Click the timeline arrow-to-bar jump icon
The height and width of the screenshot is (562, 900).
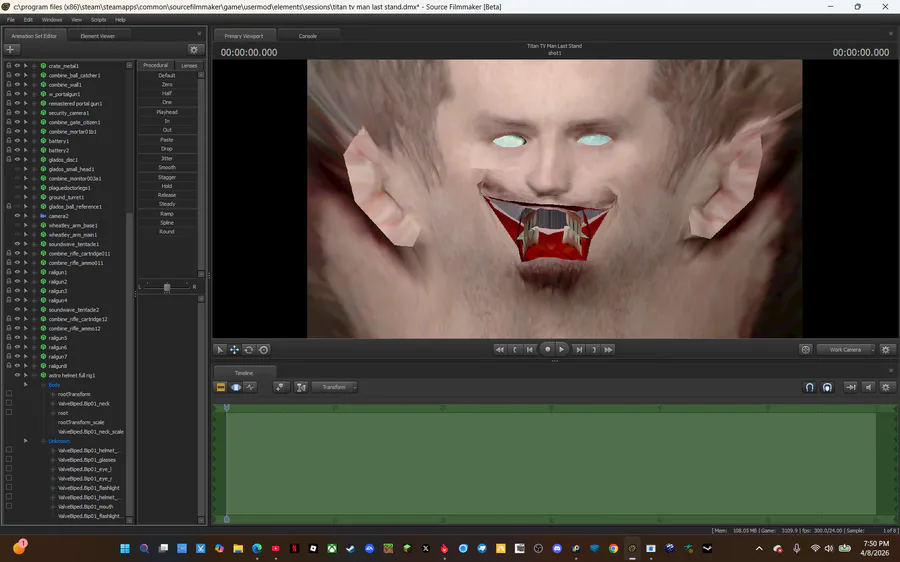point(851,387)
